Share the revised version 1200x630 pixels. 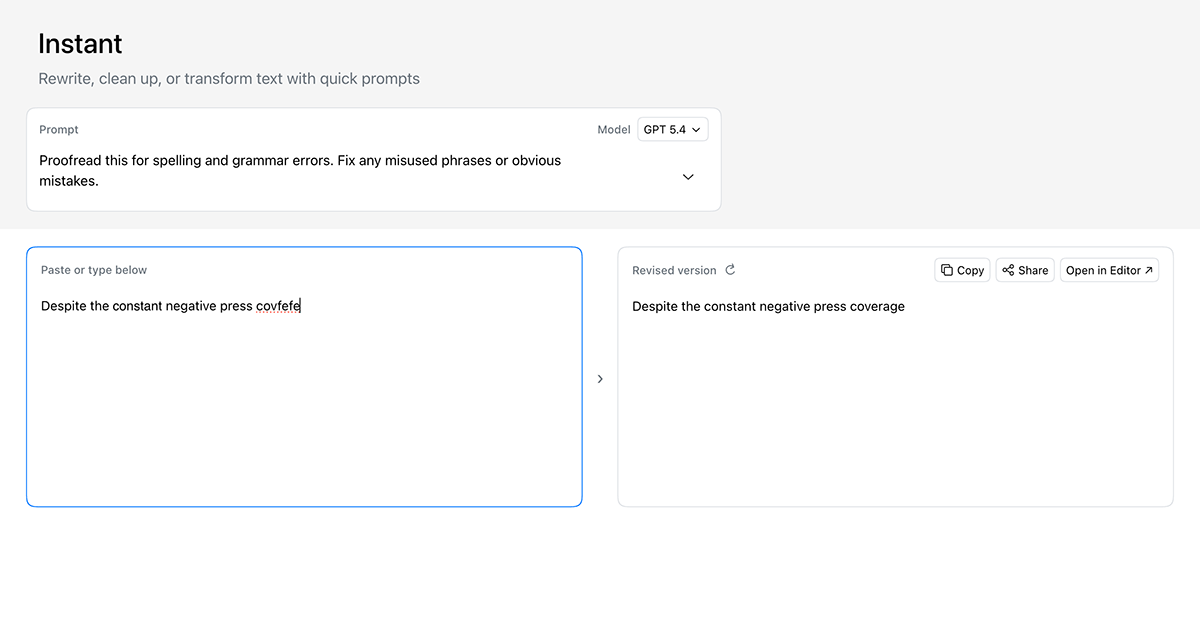click(x=1025, y=270)
